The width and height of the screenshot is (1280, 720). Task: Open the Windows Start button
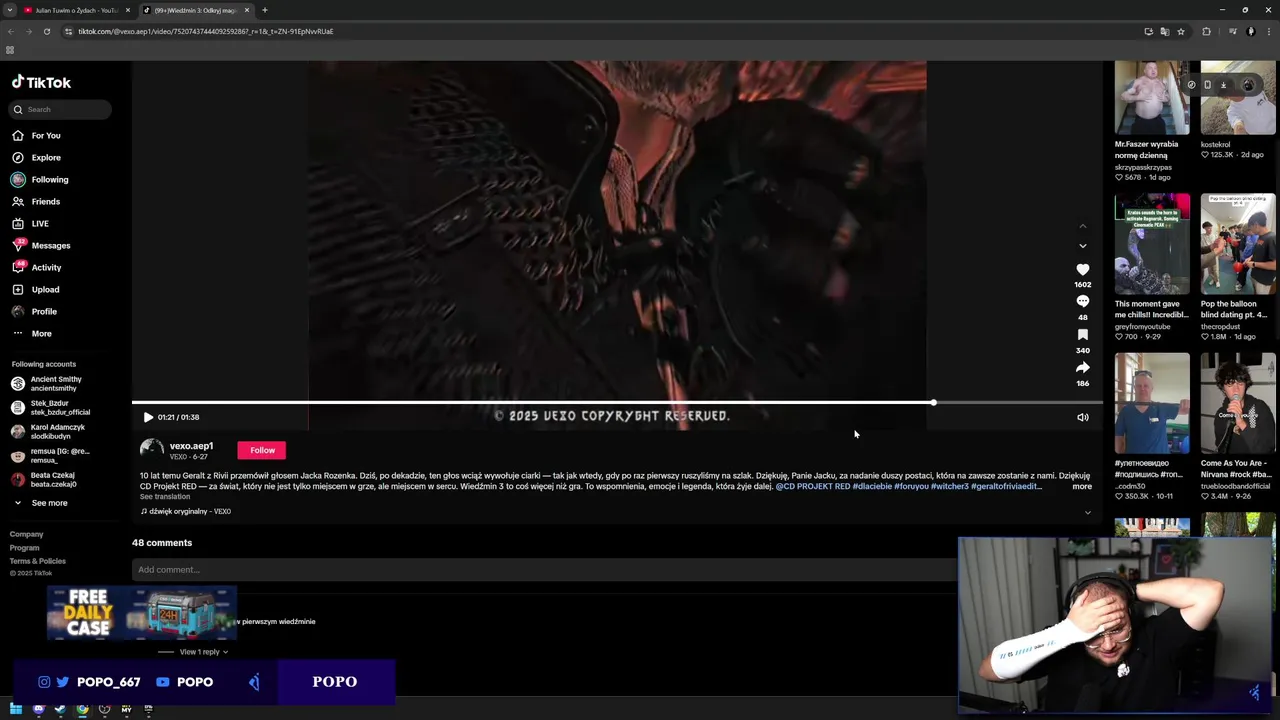[16, 709]
